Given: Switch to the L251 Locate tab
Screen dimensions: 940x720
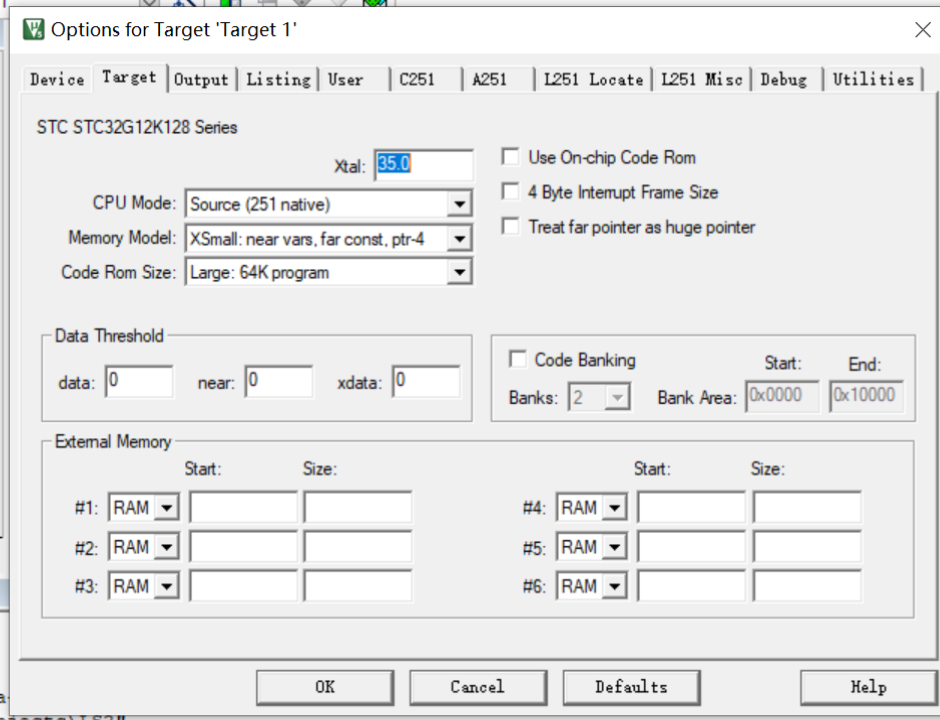Looking at the screenshot, I should point(593,80).
